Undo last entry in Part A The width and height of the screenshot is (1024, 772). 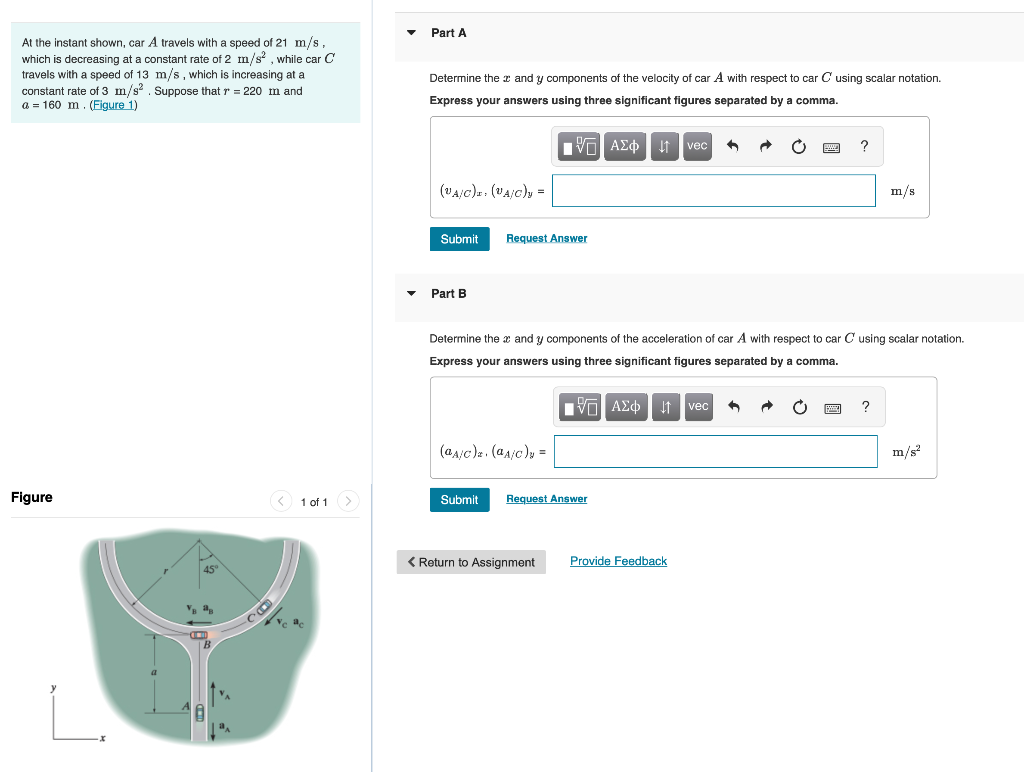(x=732, y=146)
